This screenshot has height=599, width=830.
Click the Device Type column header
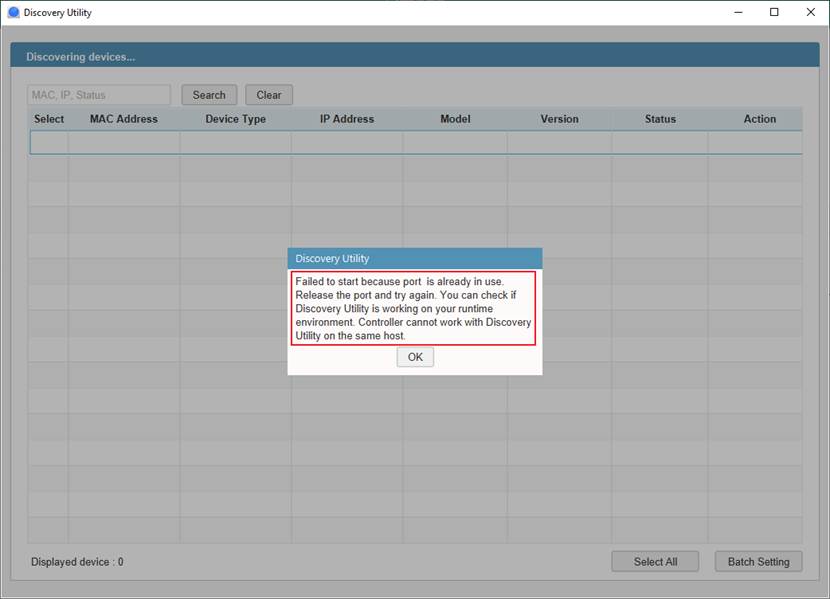click(x=236, y=119)
